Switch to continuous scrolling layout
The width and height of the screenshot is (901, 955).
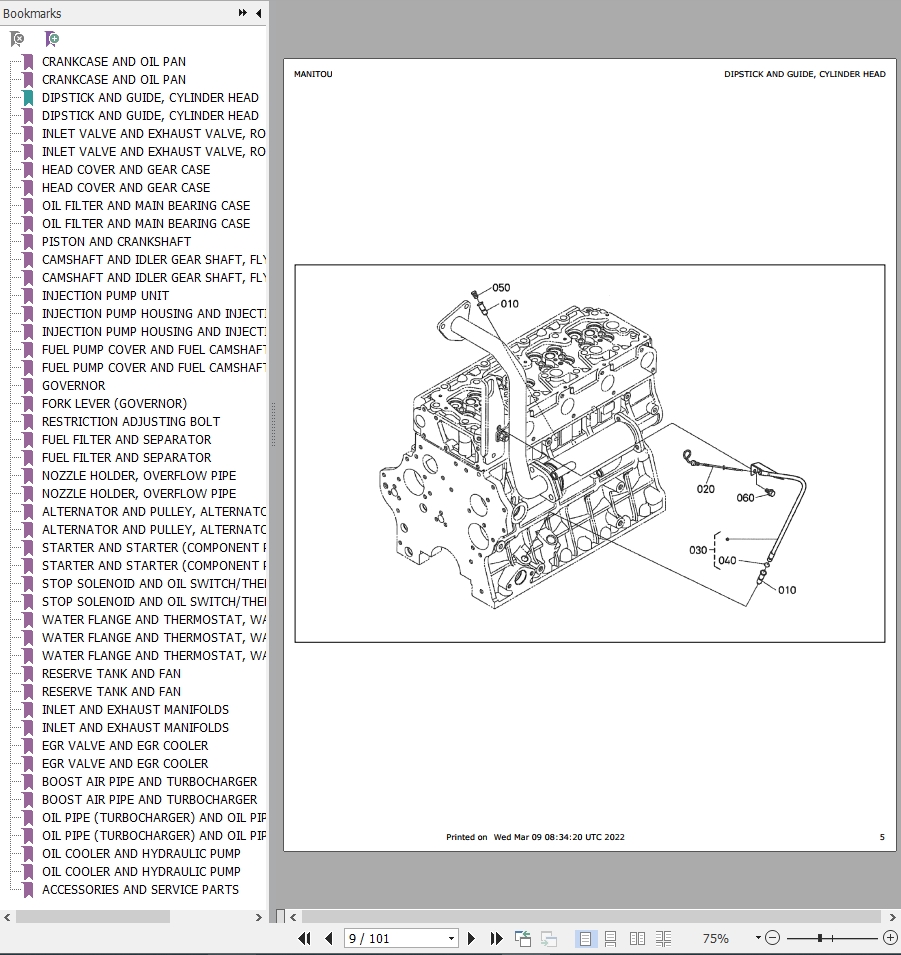coord(611,938)
